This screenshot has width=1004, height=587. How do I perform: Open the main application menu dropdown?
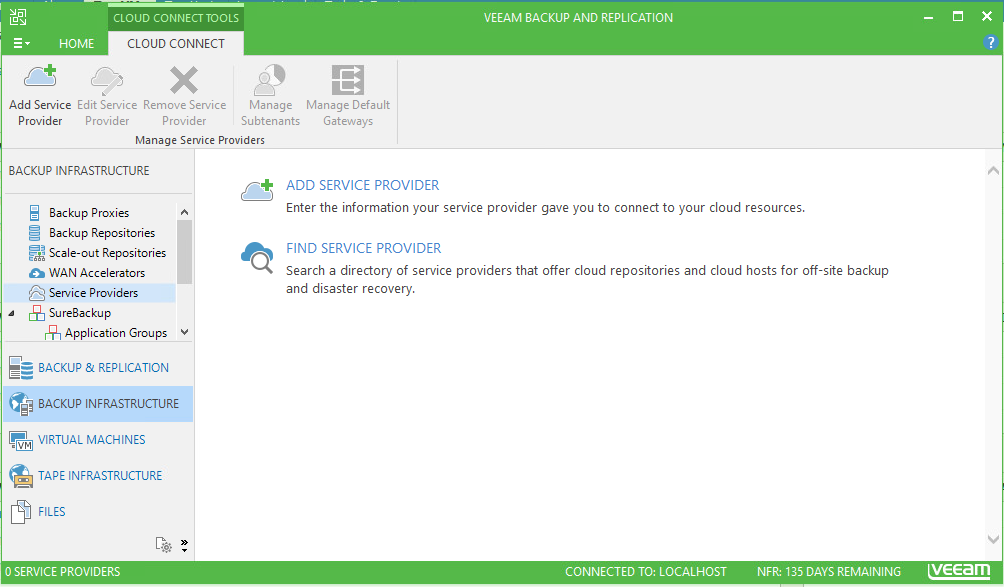tap(21, 44)
